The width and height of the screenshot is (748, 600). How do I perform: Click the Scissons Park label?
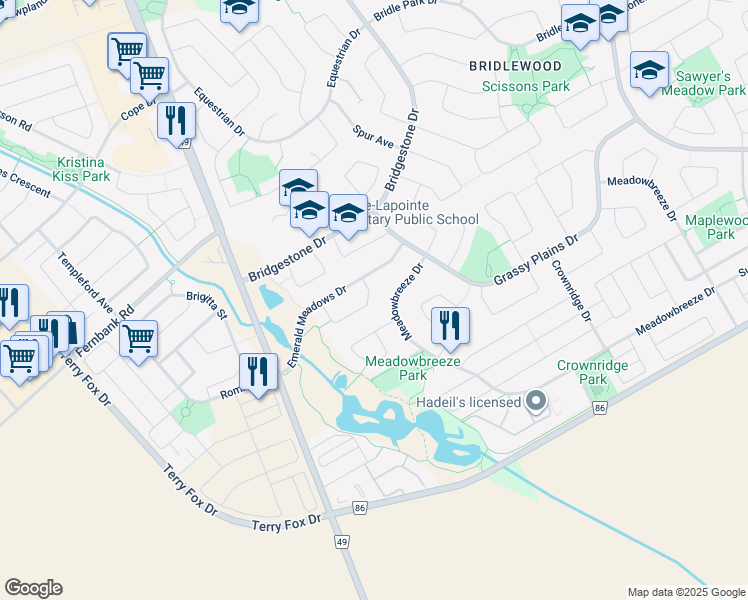[526, 86]
